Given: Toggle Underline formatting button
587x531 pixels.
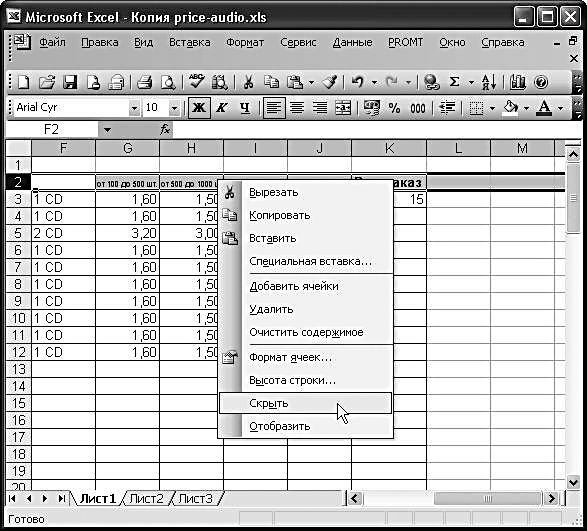Looking at the screenshot, I should click(245, 108).
